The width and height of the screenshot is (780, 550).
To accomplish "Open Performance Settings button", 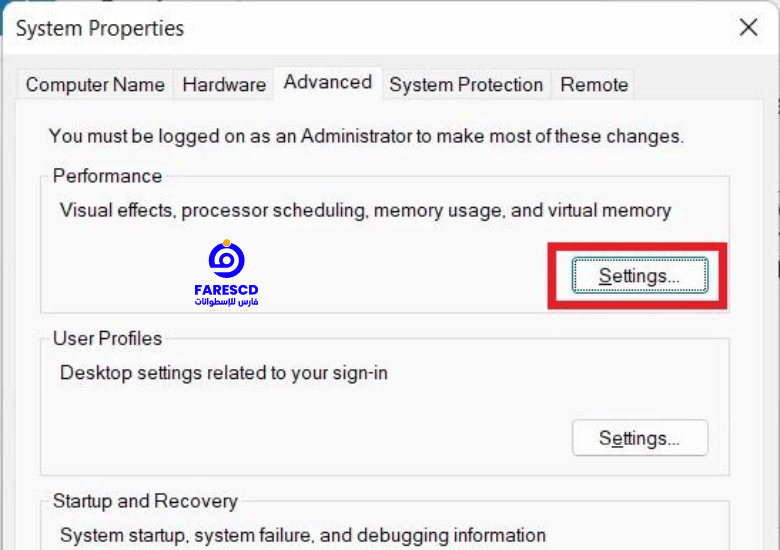I will click(640, 275).
